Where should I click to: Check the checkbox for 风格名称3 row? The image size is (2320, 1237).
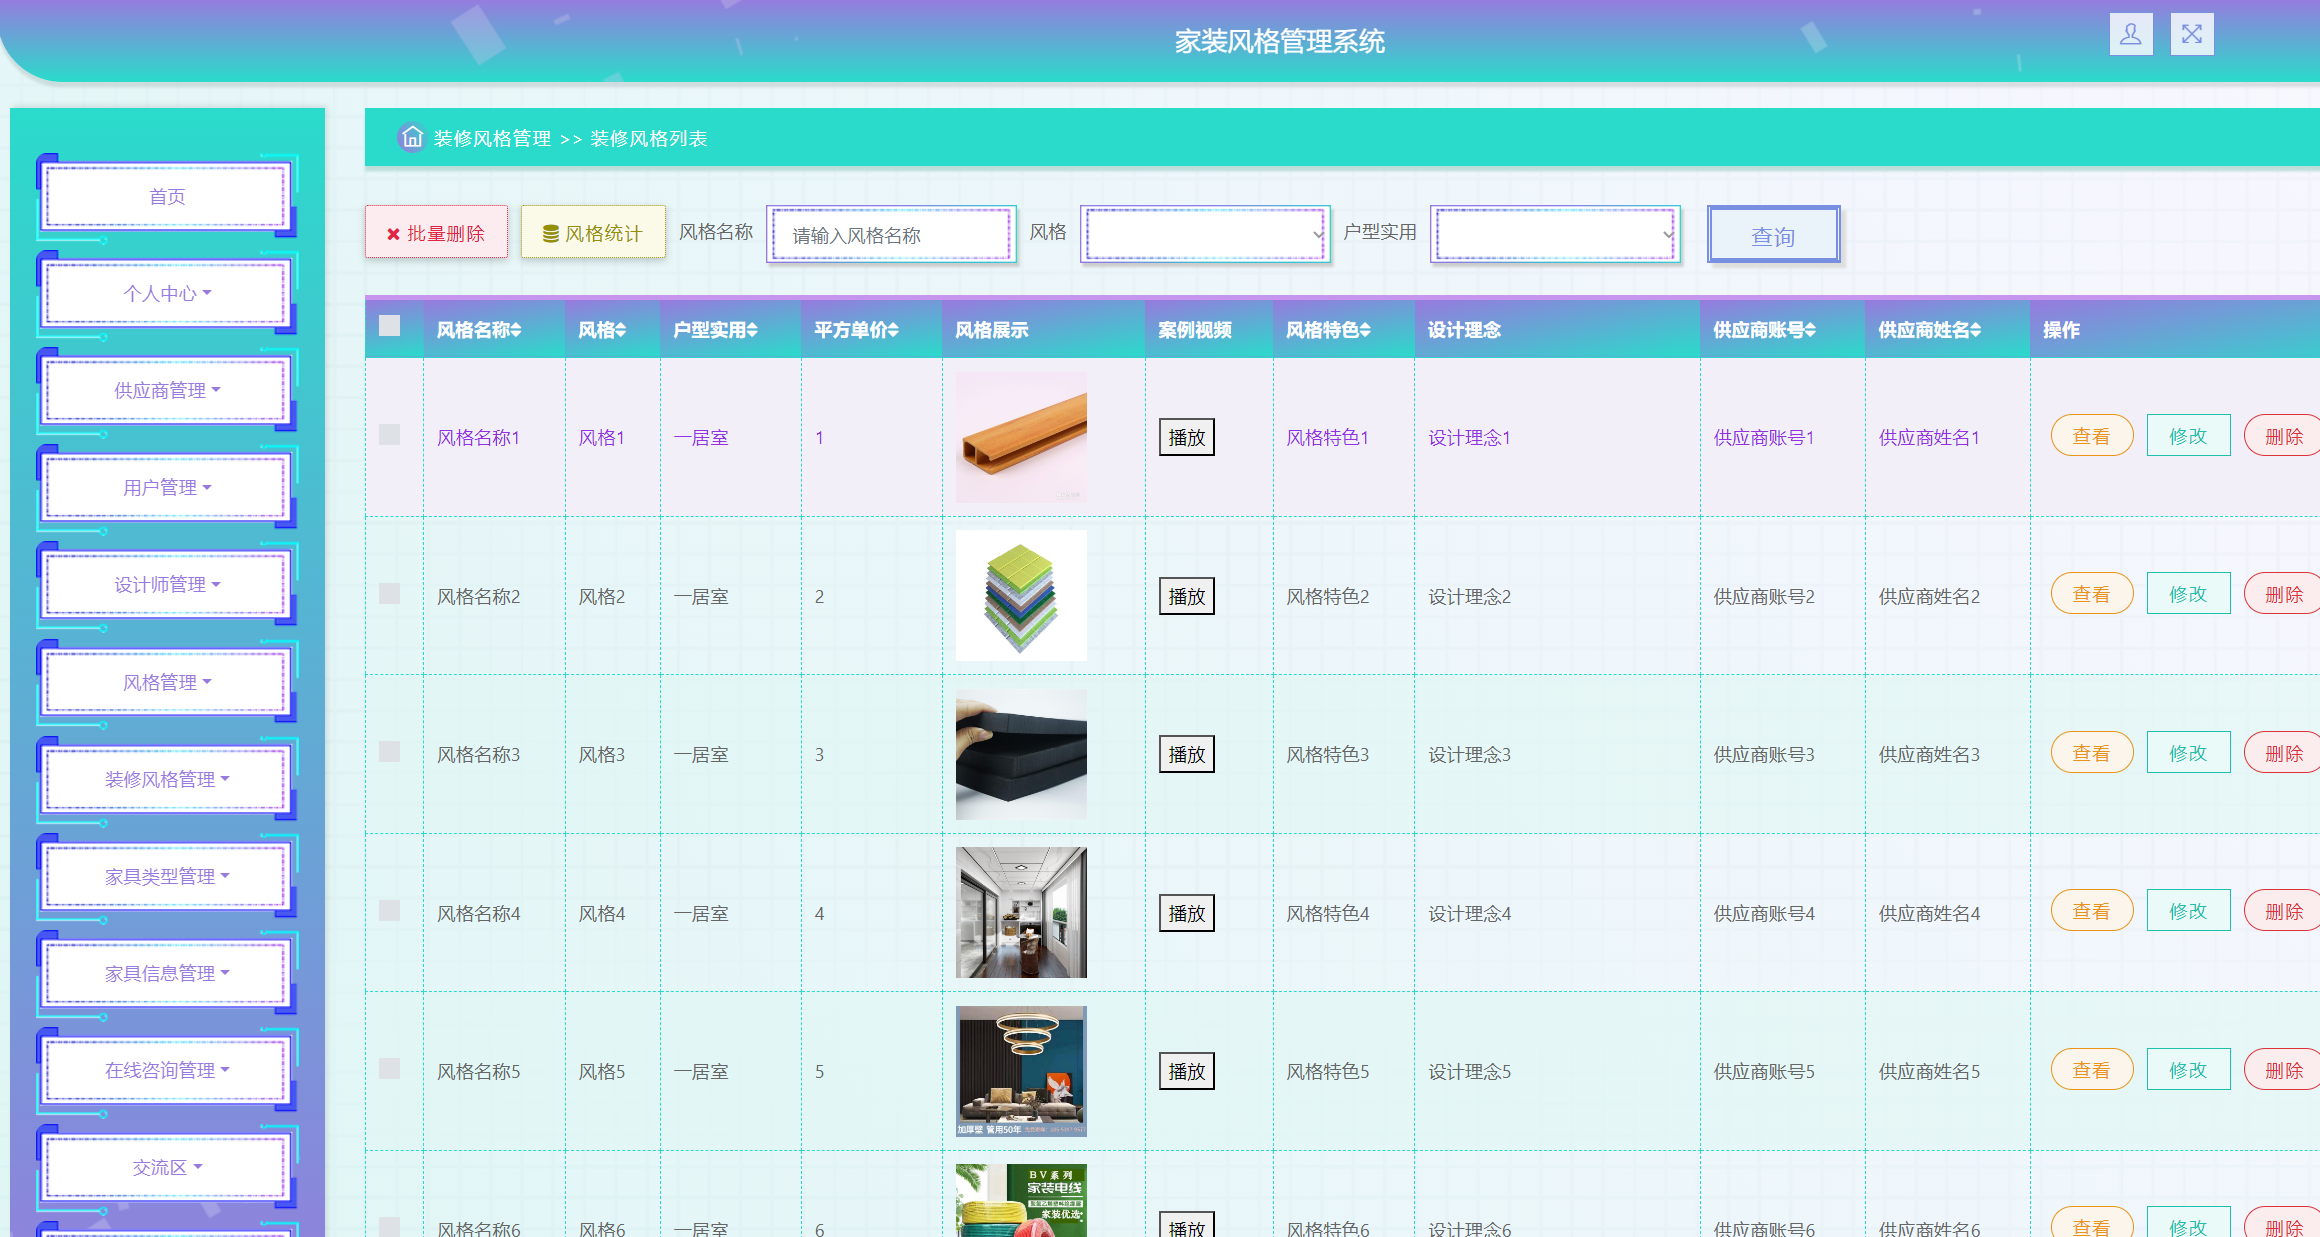click(390, 753)
